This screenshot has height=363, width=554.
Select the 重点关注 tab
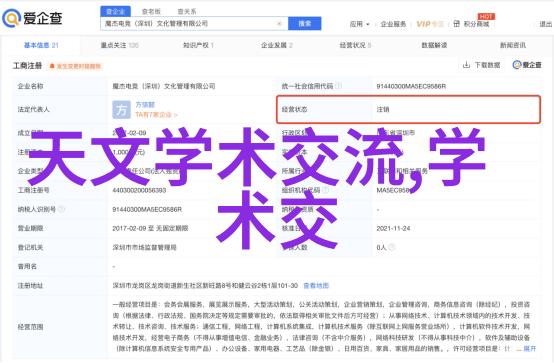[119, 45]
